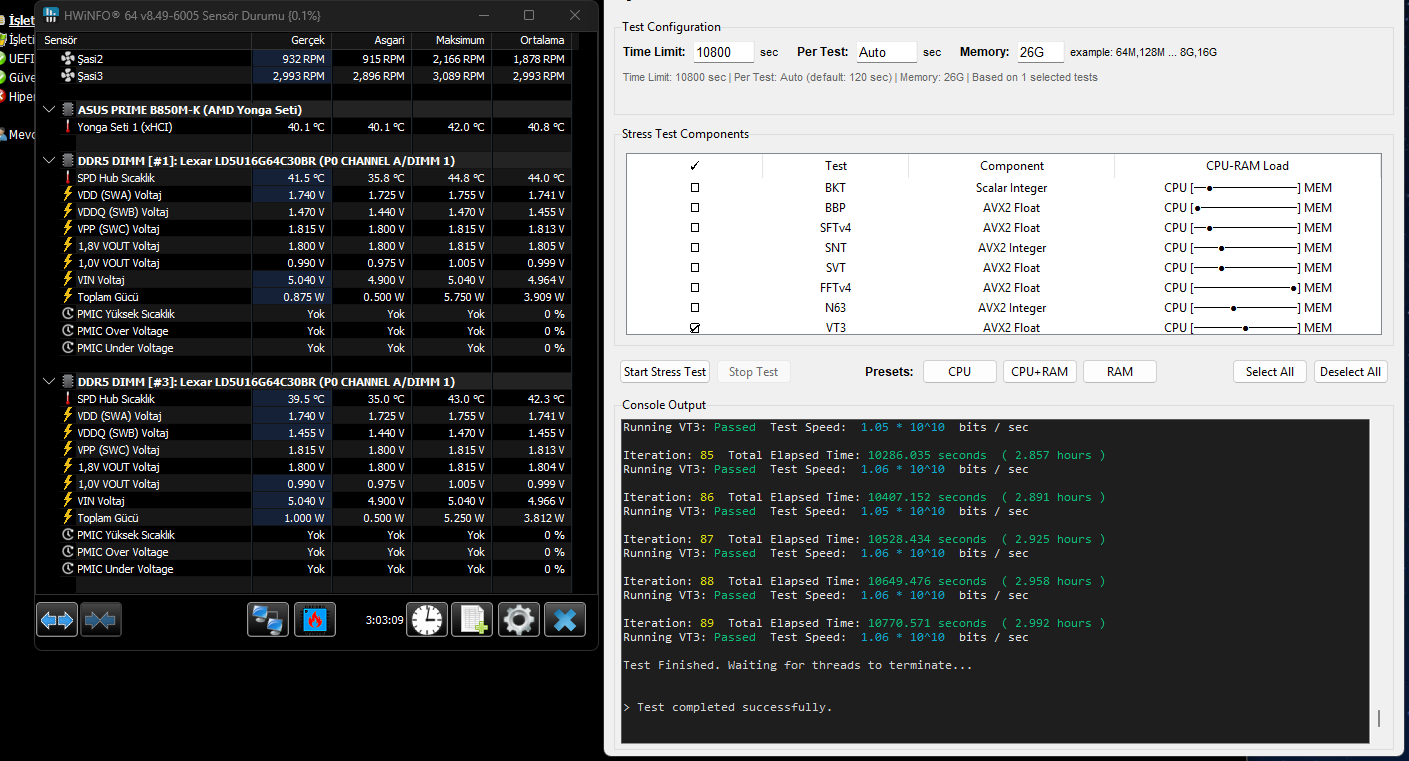
Task: Click the 3:03:09 elapsed time in HWiNFO
Action: point(384,620)
